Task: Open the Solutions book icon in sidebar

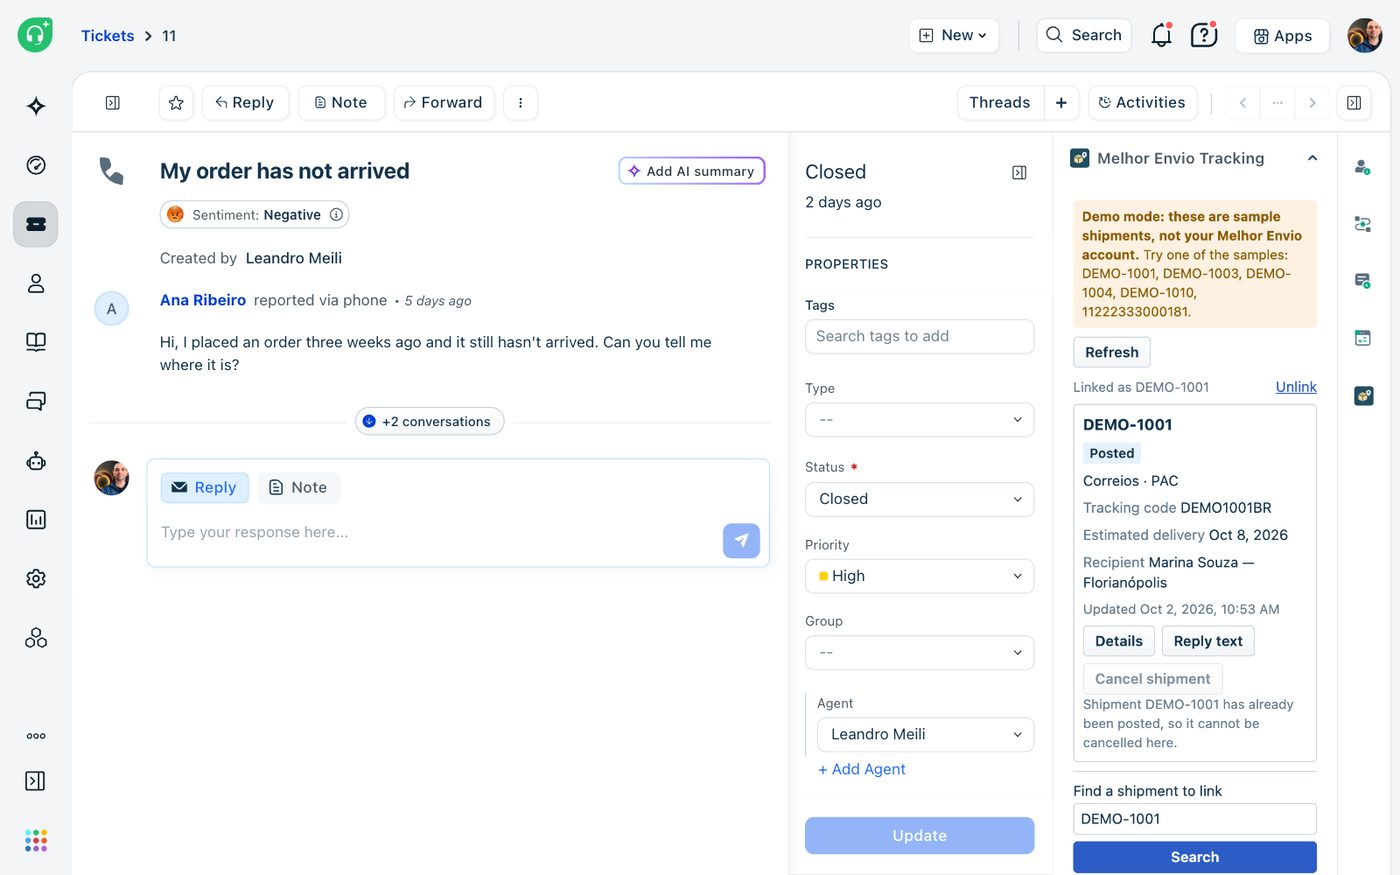Action: point(36,342)
